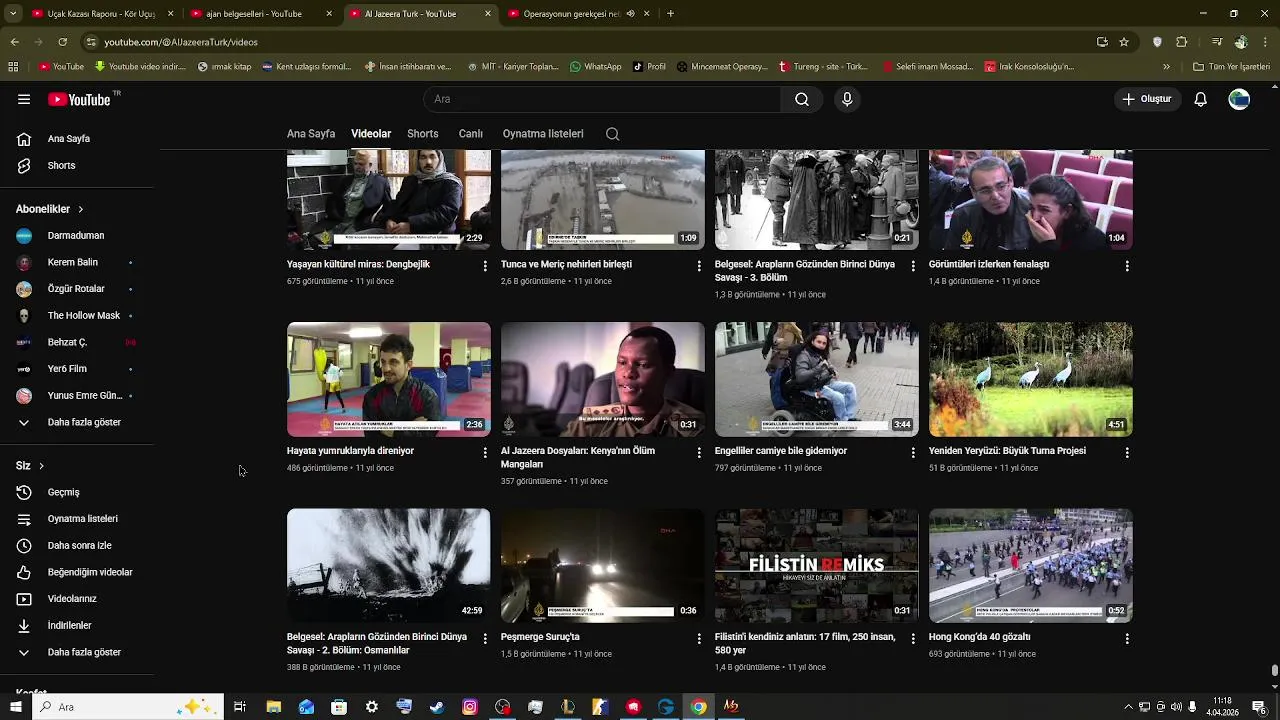Screen dimensions: 1280x720
Task: Close the Al Jazeera Turk browser tab
Action: [x=488, y=14]
